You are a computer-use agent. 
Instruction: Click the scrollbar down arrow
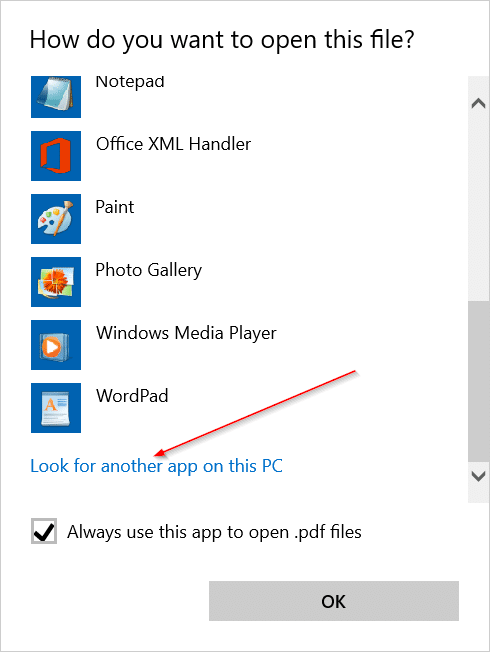(x=478, y=476)
